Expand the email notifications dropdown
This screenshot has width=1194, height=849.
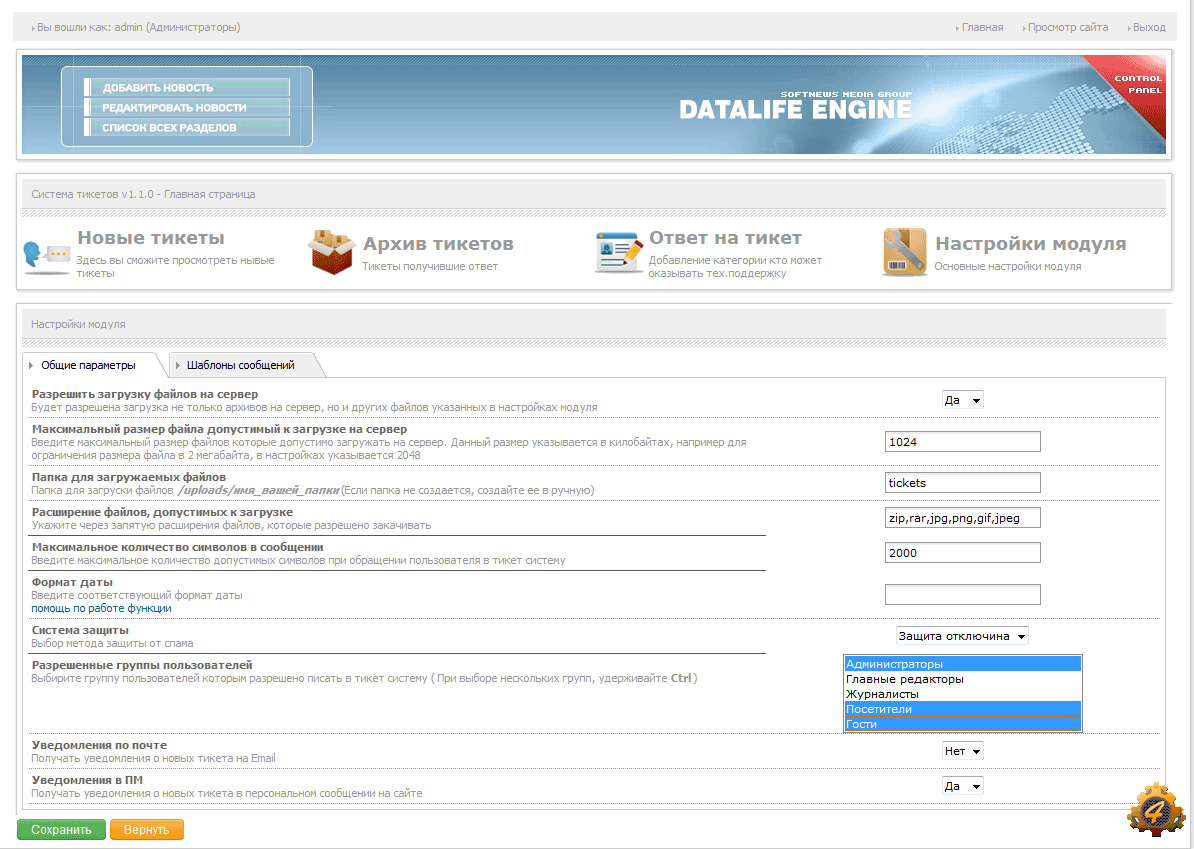[x=963, y=751]
